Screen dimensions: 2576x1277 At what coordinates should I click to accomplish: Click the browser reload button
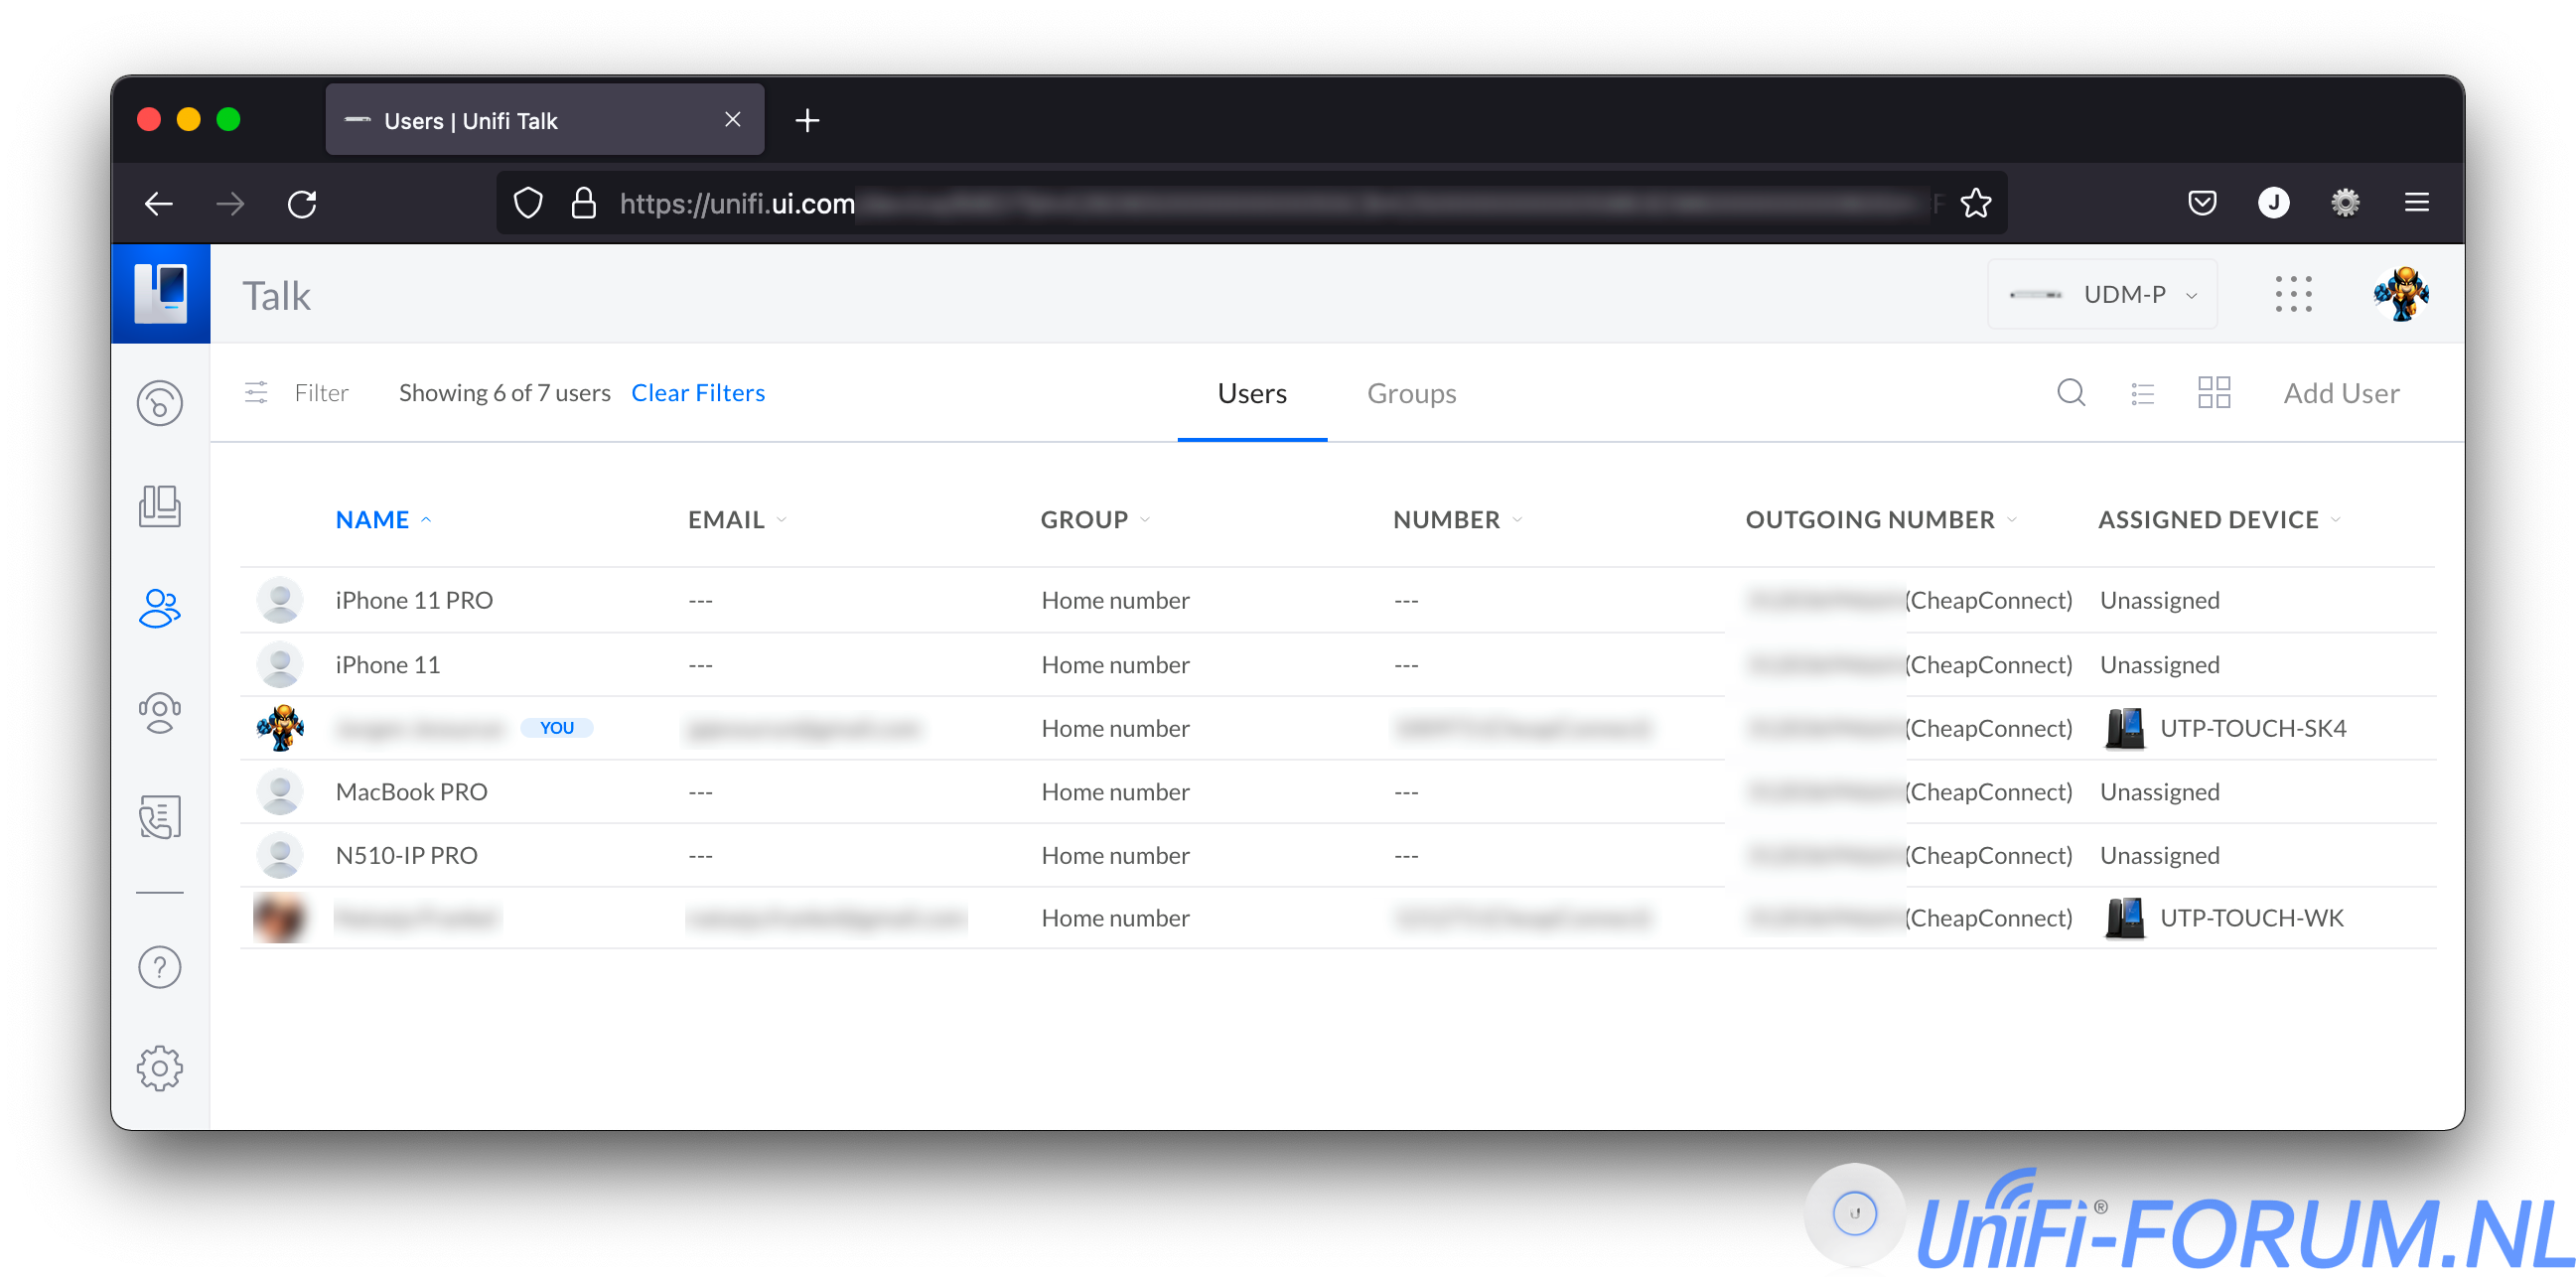(302, 204)
